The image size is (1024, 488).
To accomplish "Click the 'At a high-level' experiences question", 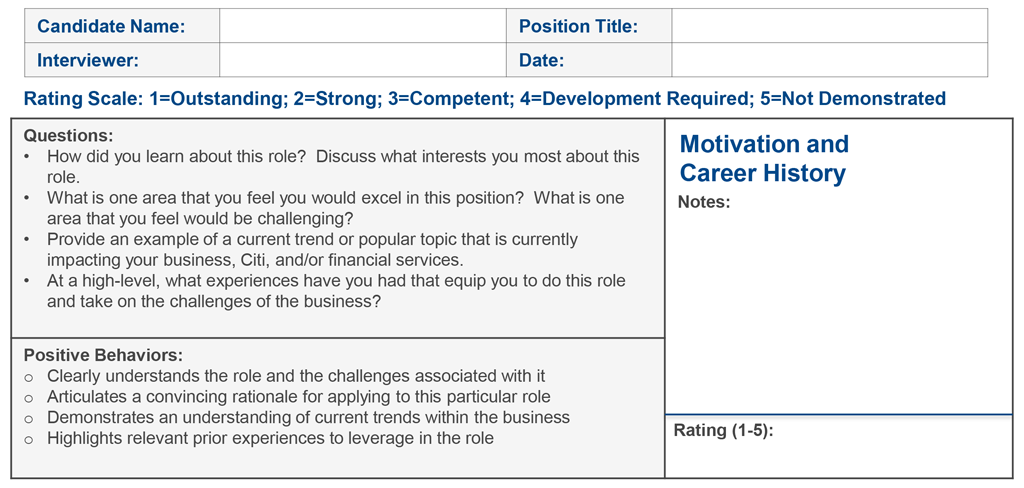I will click(x=335, y=281).
